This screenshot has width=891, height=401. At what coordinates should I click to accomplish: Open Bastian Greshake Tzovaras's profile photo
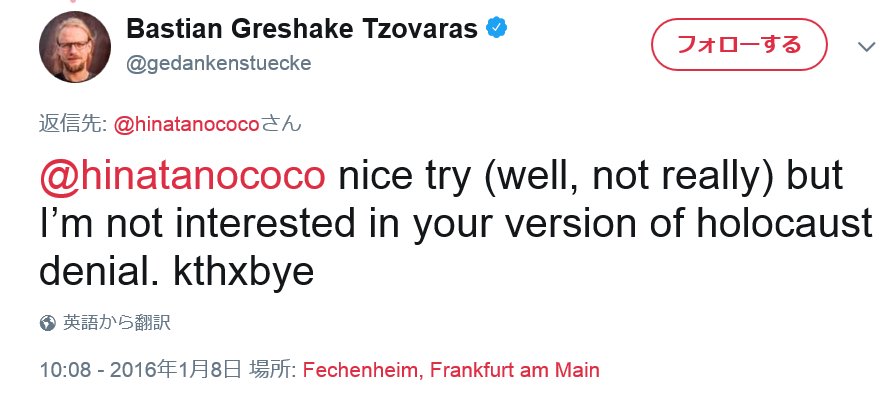[x=75, y=46]
